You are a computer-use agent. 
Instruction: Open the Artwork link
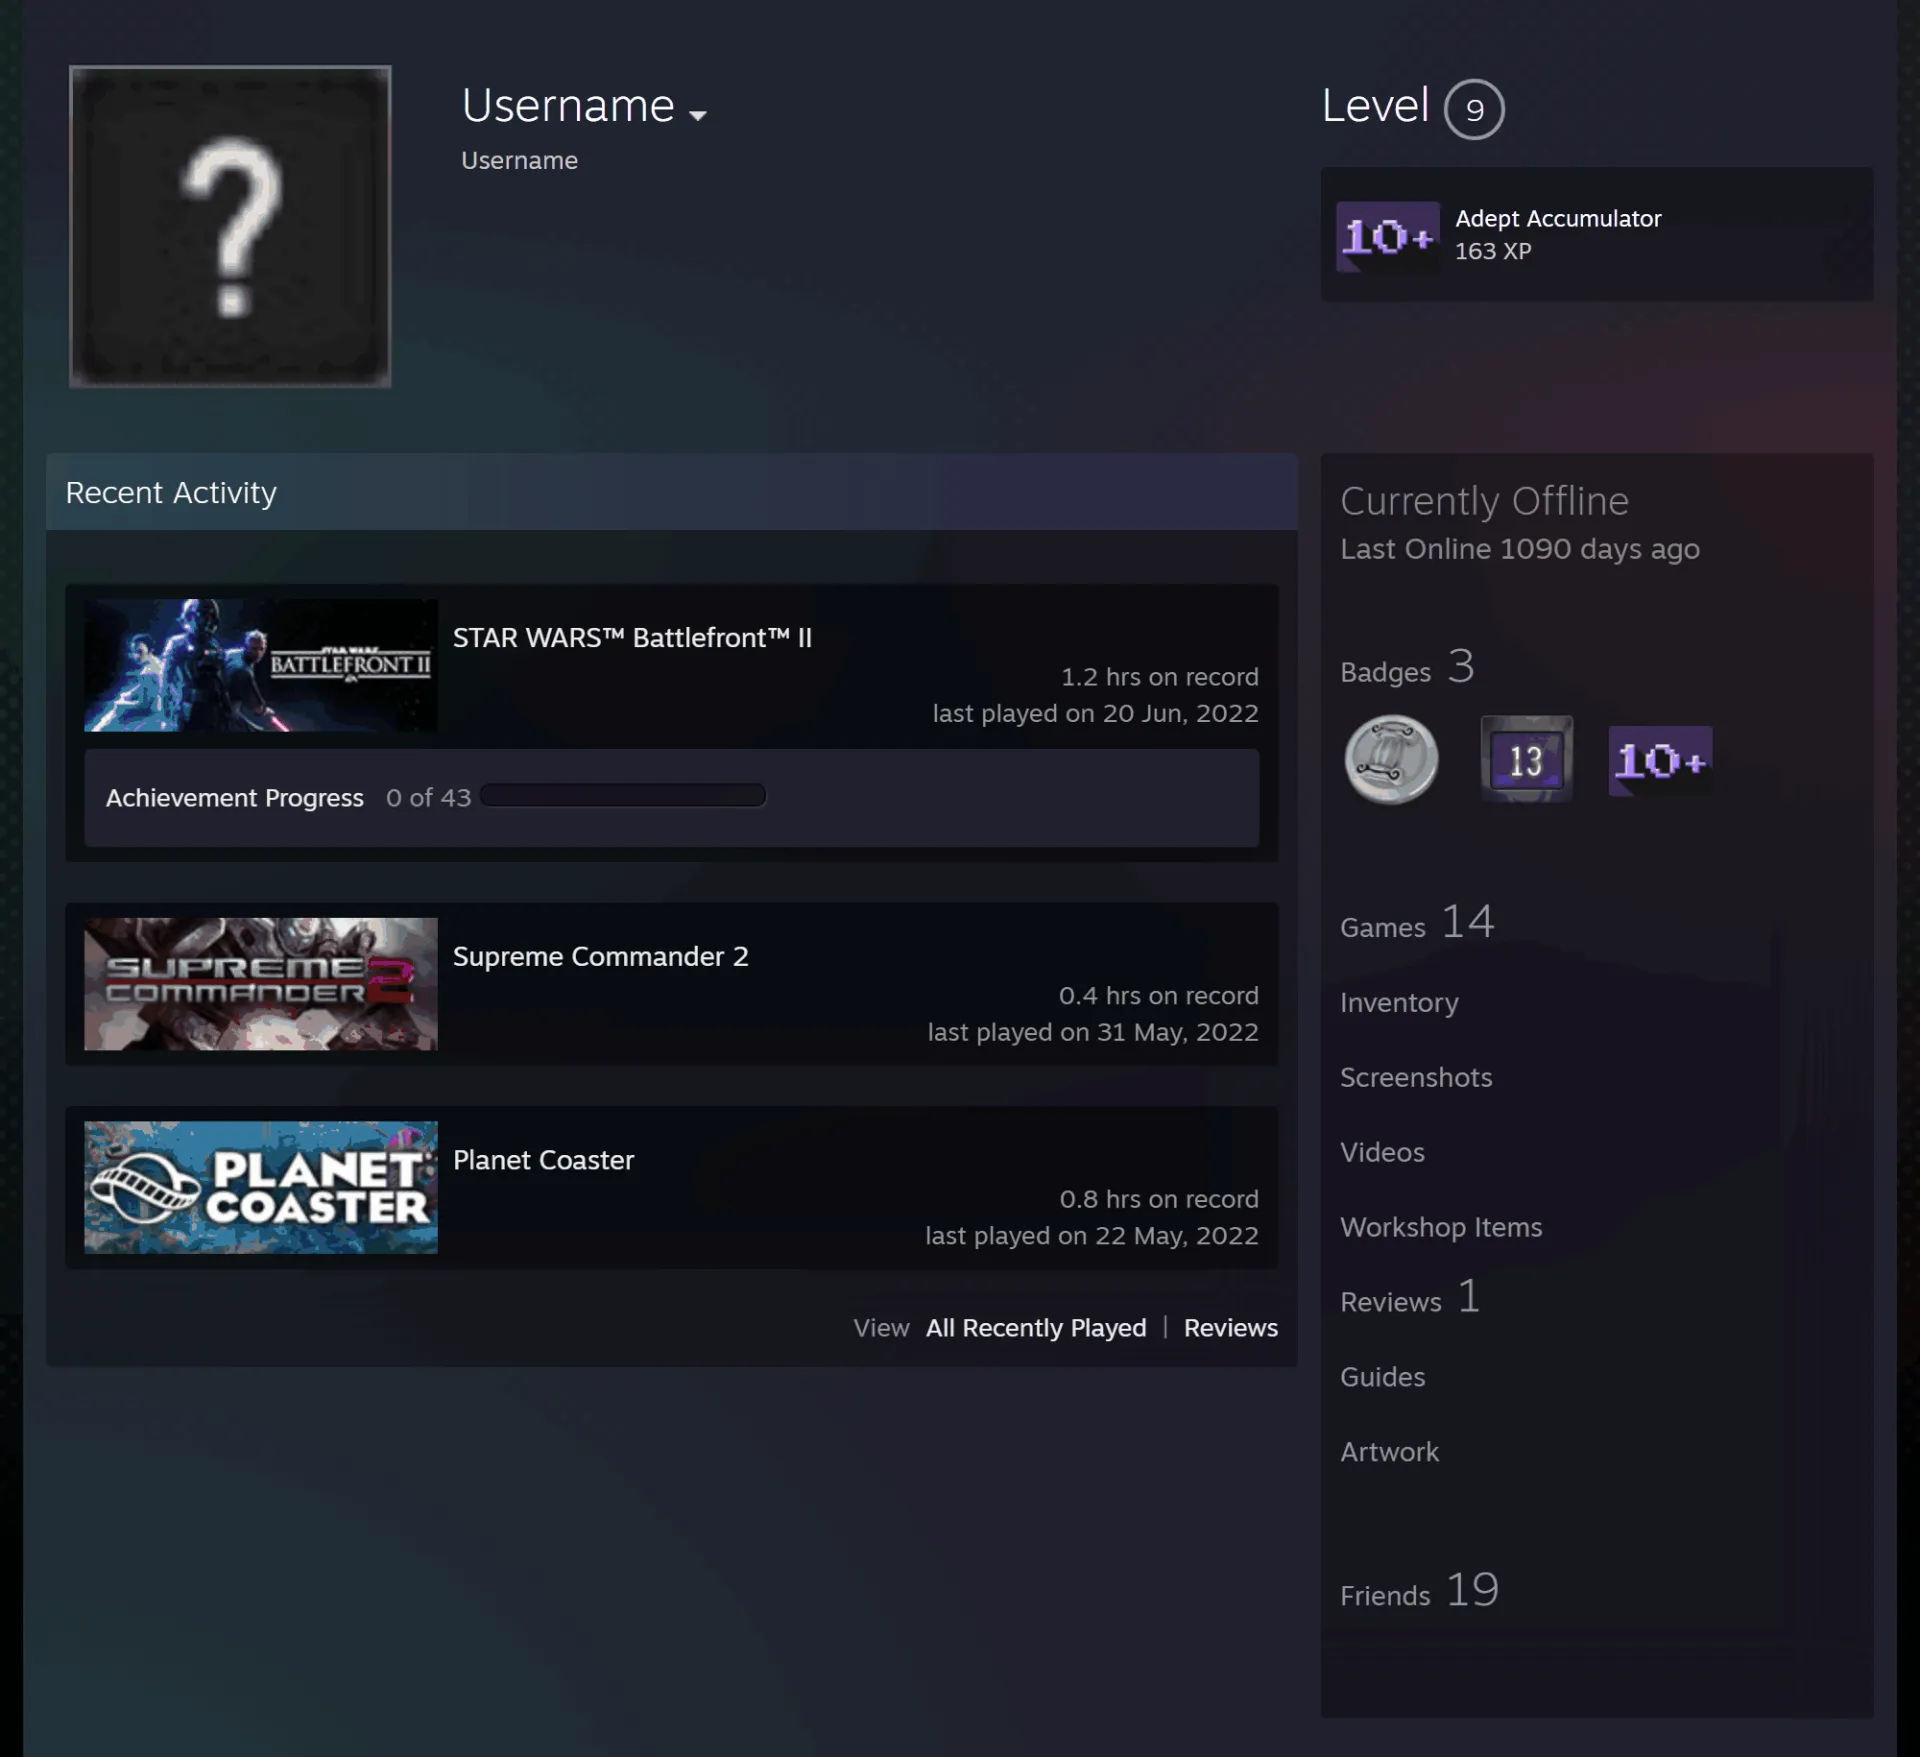click(1389, 1452)
